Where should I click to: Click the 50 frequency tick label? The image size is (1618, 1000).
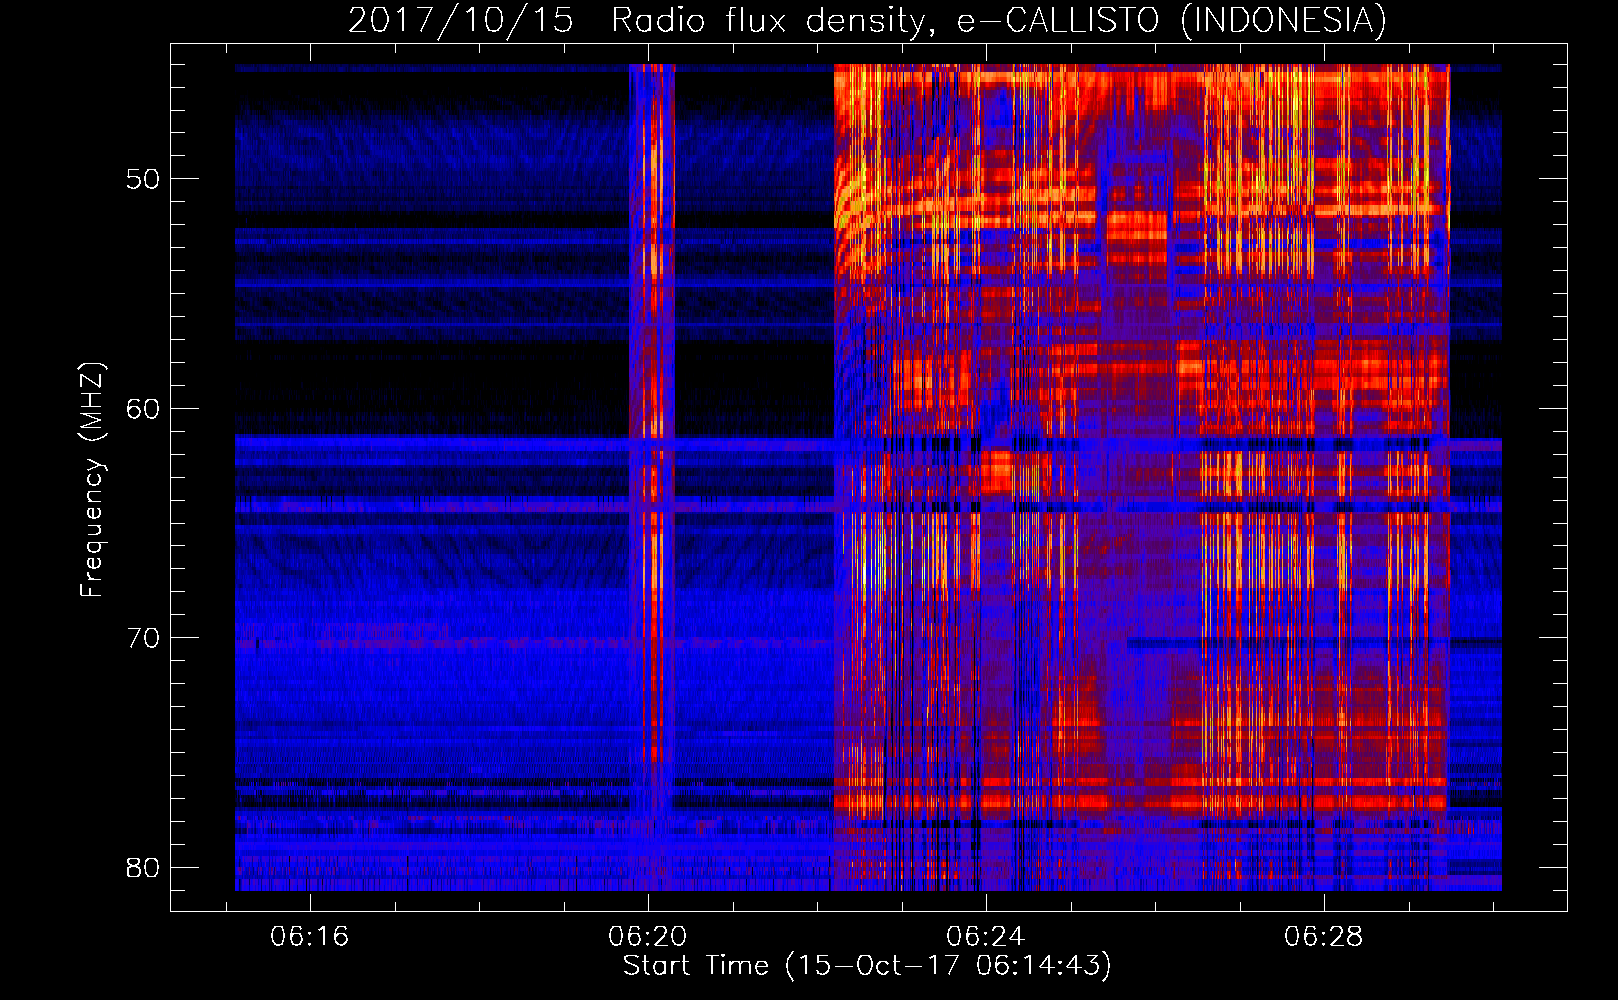coord(143,180)
